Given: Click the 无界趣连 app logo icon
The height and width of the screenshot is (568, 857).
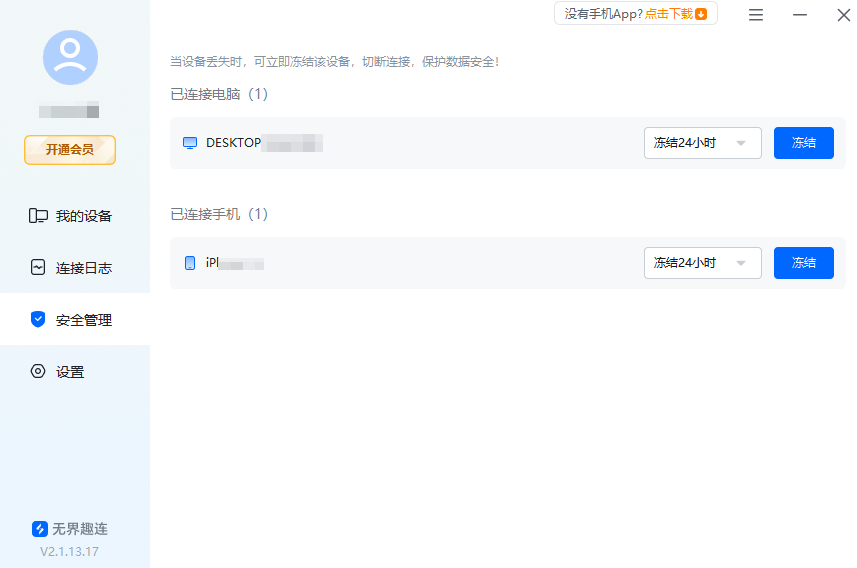Looking at the screenshot, I should pyautogui.click(x=39, y=529).
